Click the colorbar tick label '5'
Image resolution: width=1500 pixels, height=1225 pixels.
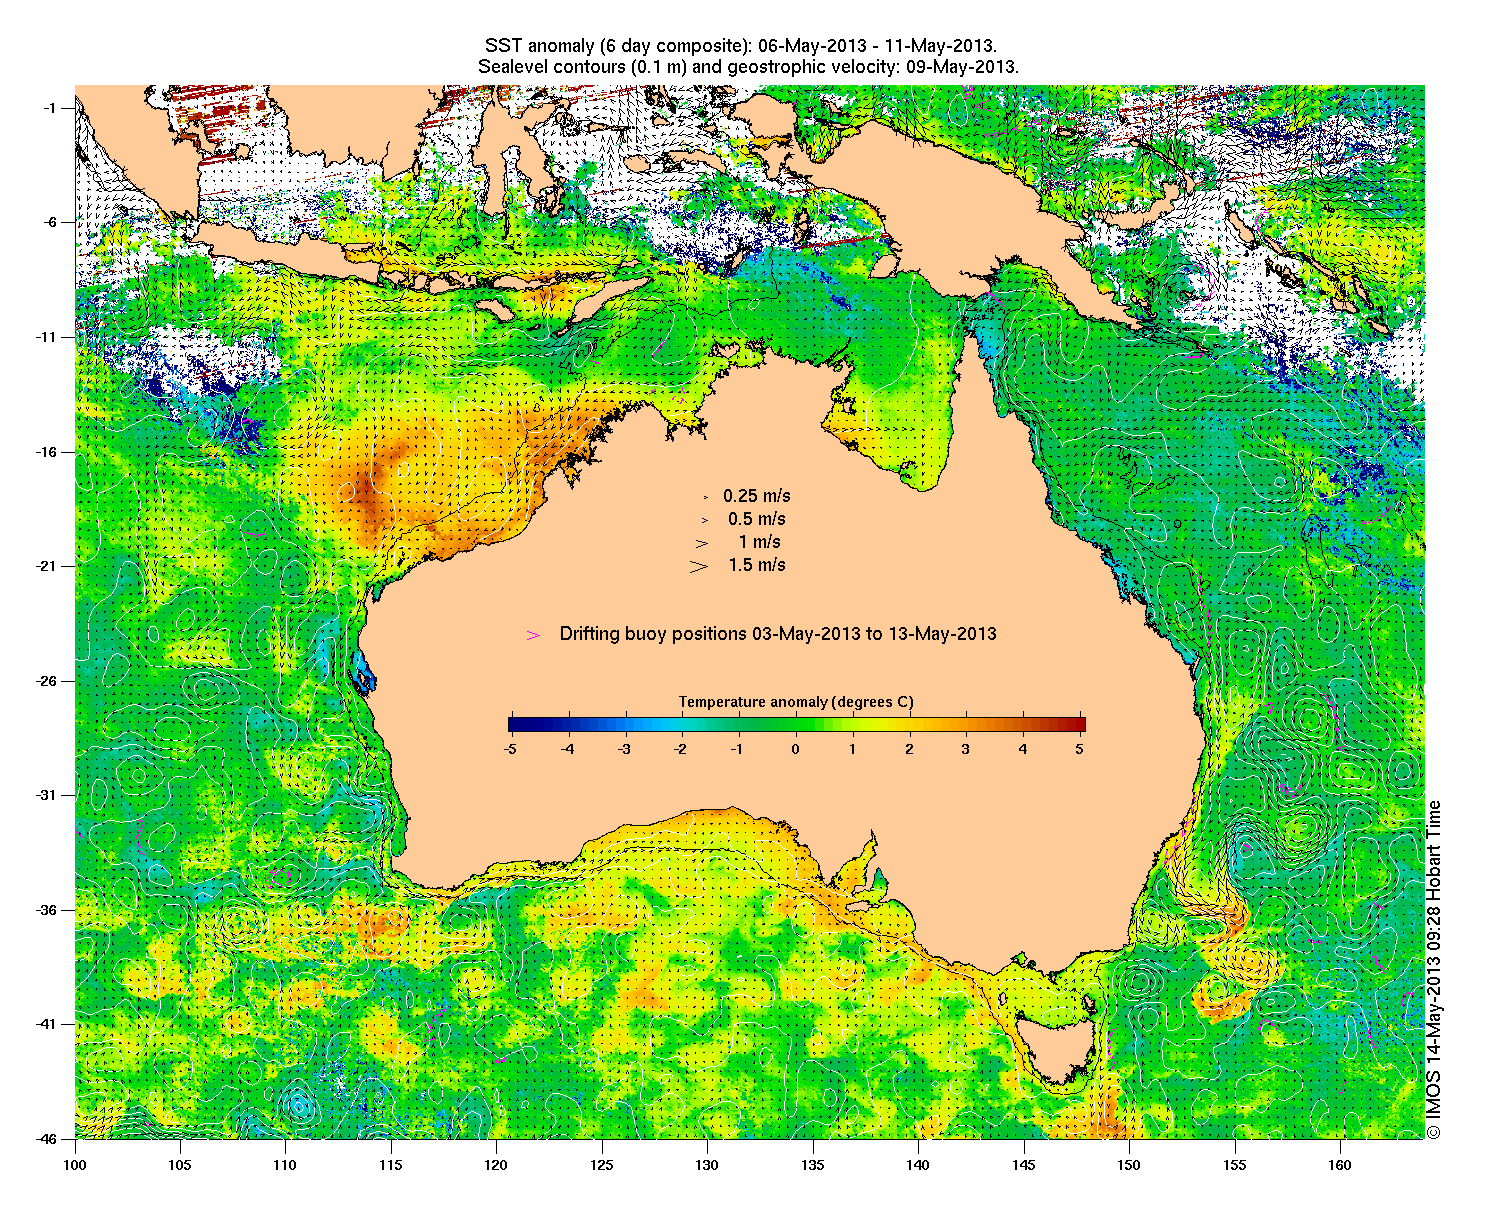pyautogui.click(x=1080, y=748)
